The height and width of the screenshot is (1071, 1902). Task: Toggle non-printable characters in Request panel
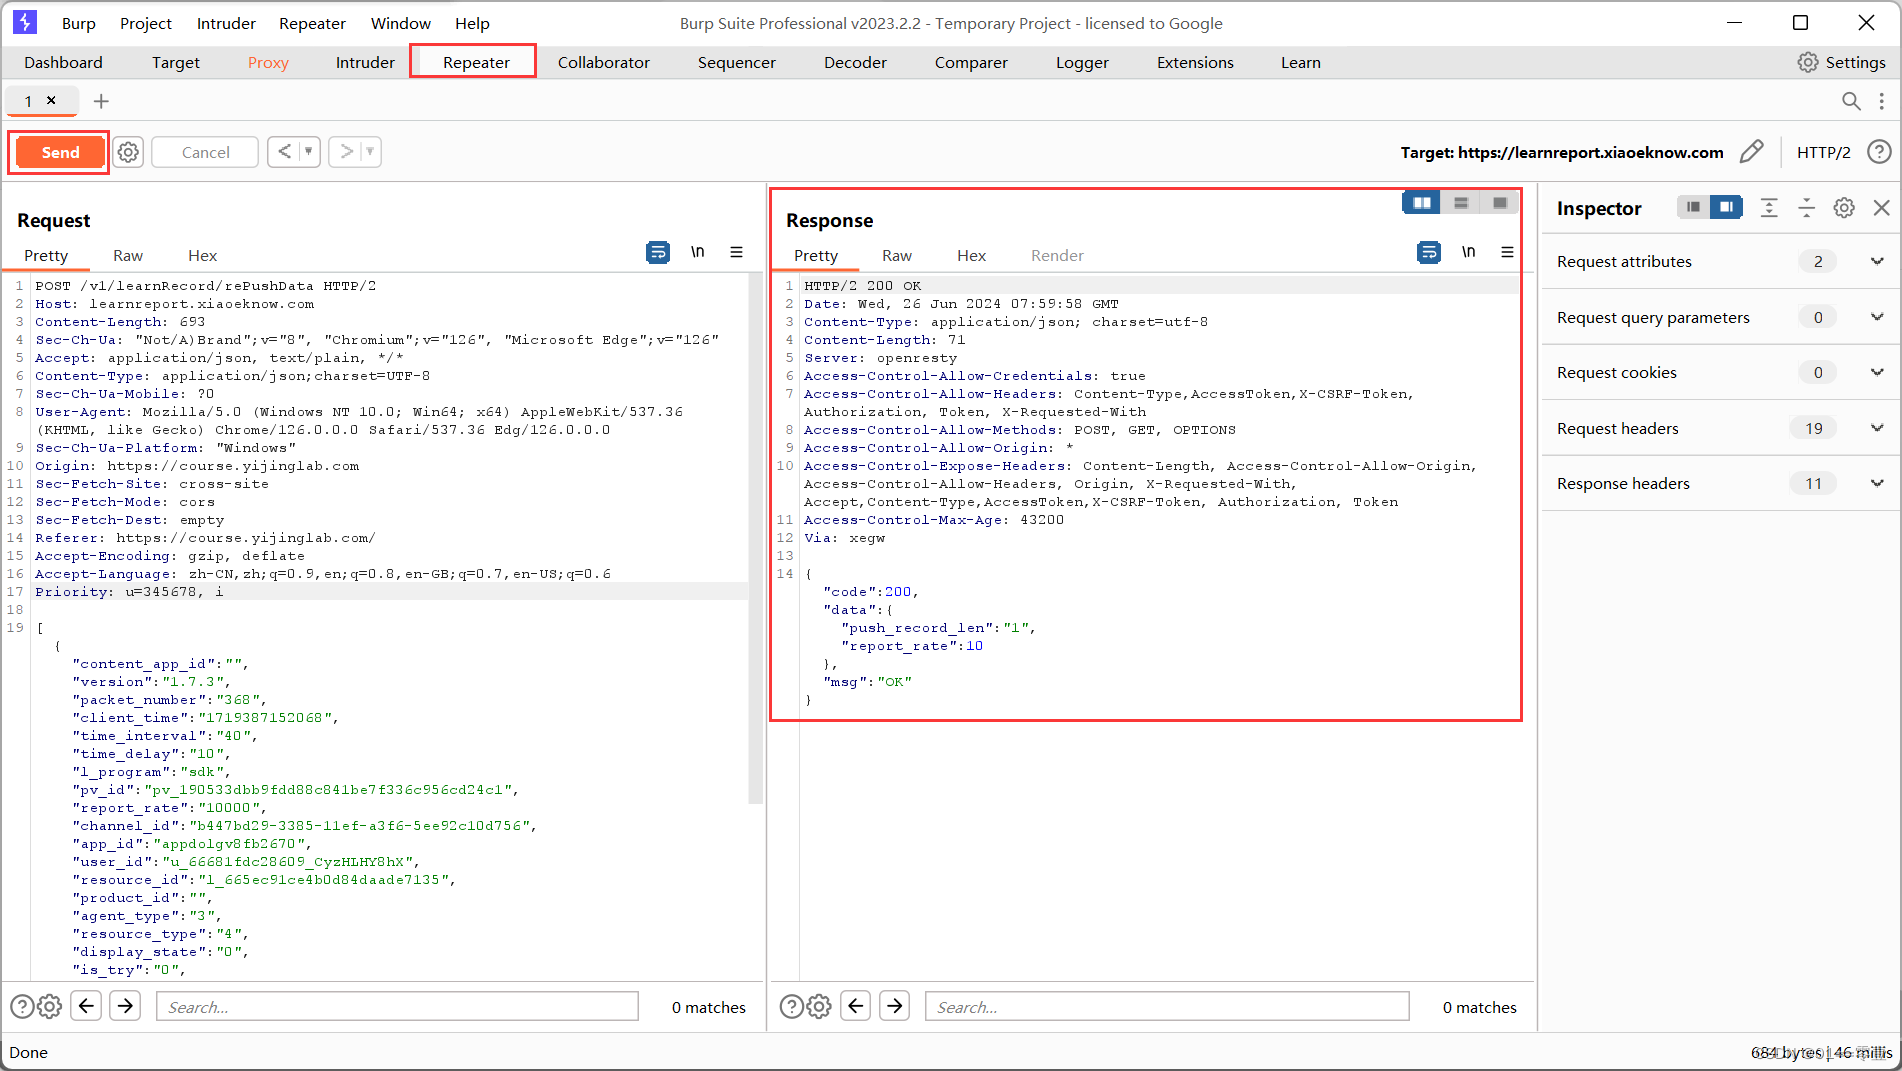[x=698, y=252]
